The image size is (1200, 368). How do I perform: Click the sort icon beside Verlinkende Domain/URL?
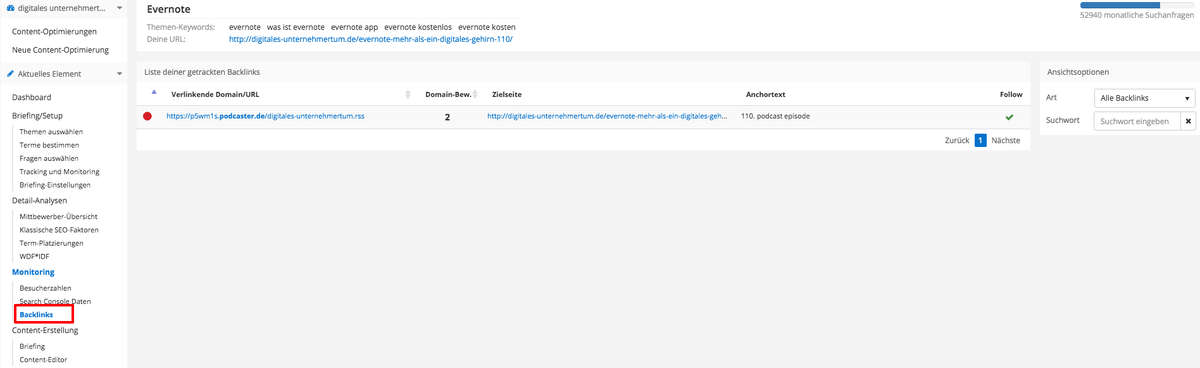(x=408, y=95)
